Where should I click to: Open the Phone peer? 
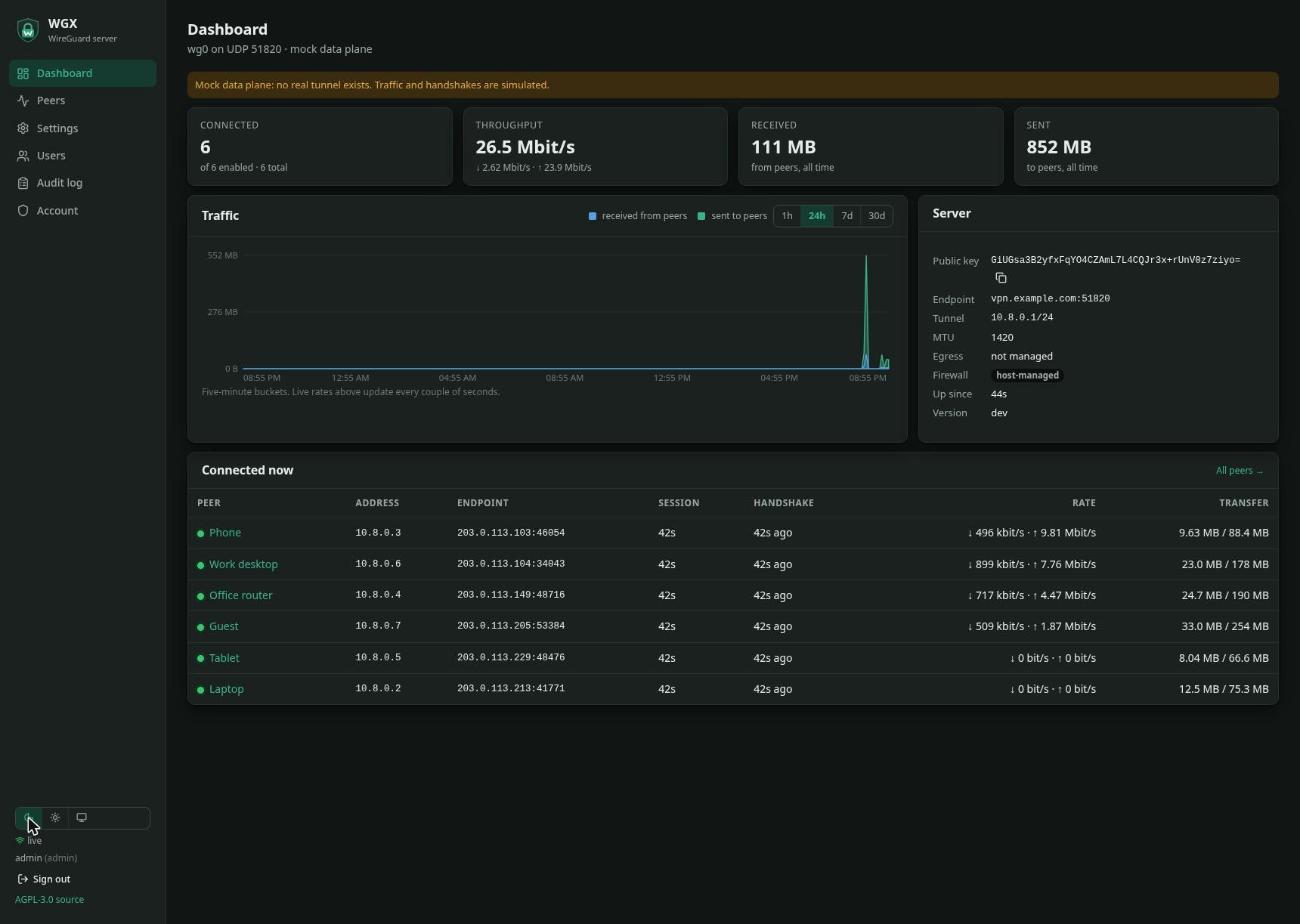coord(225,533)
